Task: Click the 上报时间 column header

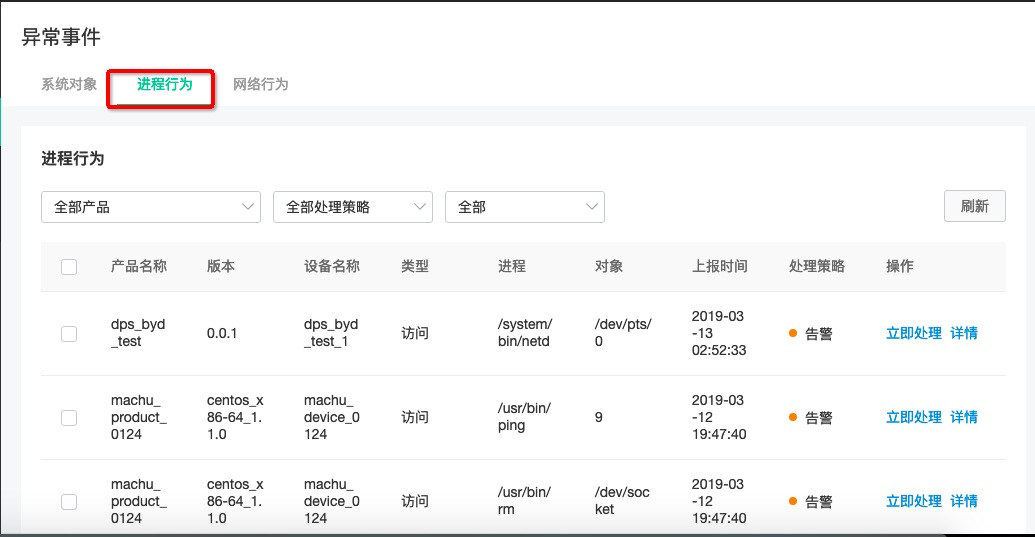Action: pyautogui.click(x=719, y=267)
